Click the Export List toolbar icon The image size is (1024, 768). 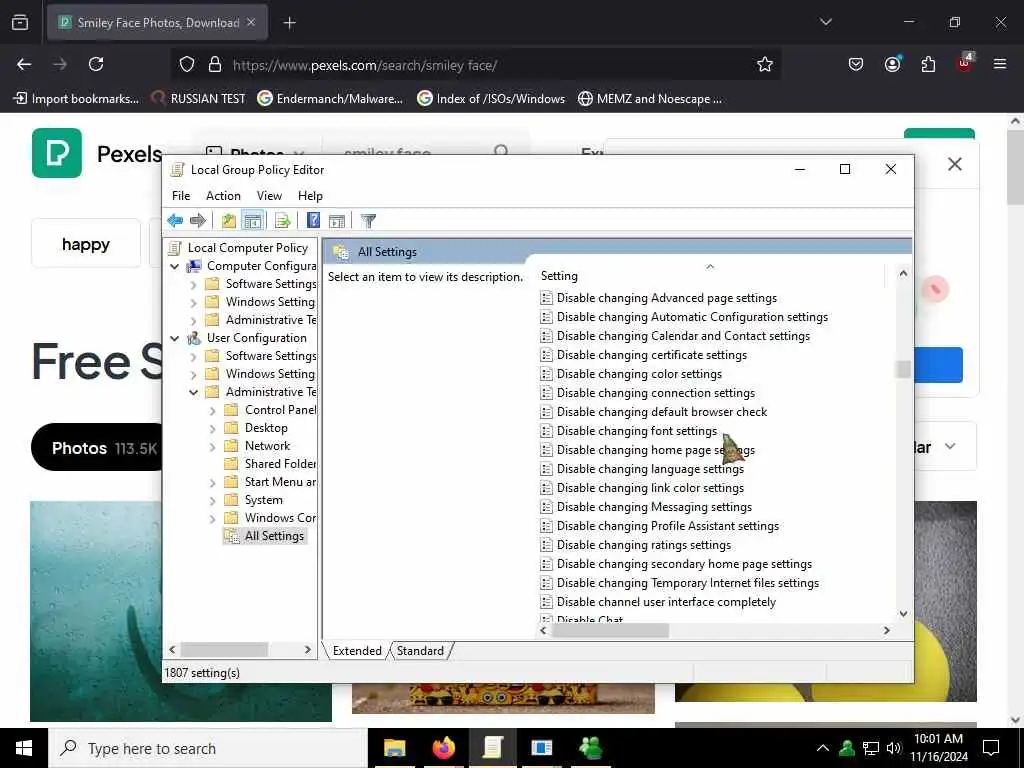point(283,221)
